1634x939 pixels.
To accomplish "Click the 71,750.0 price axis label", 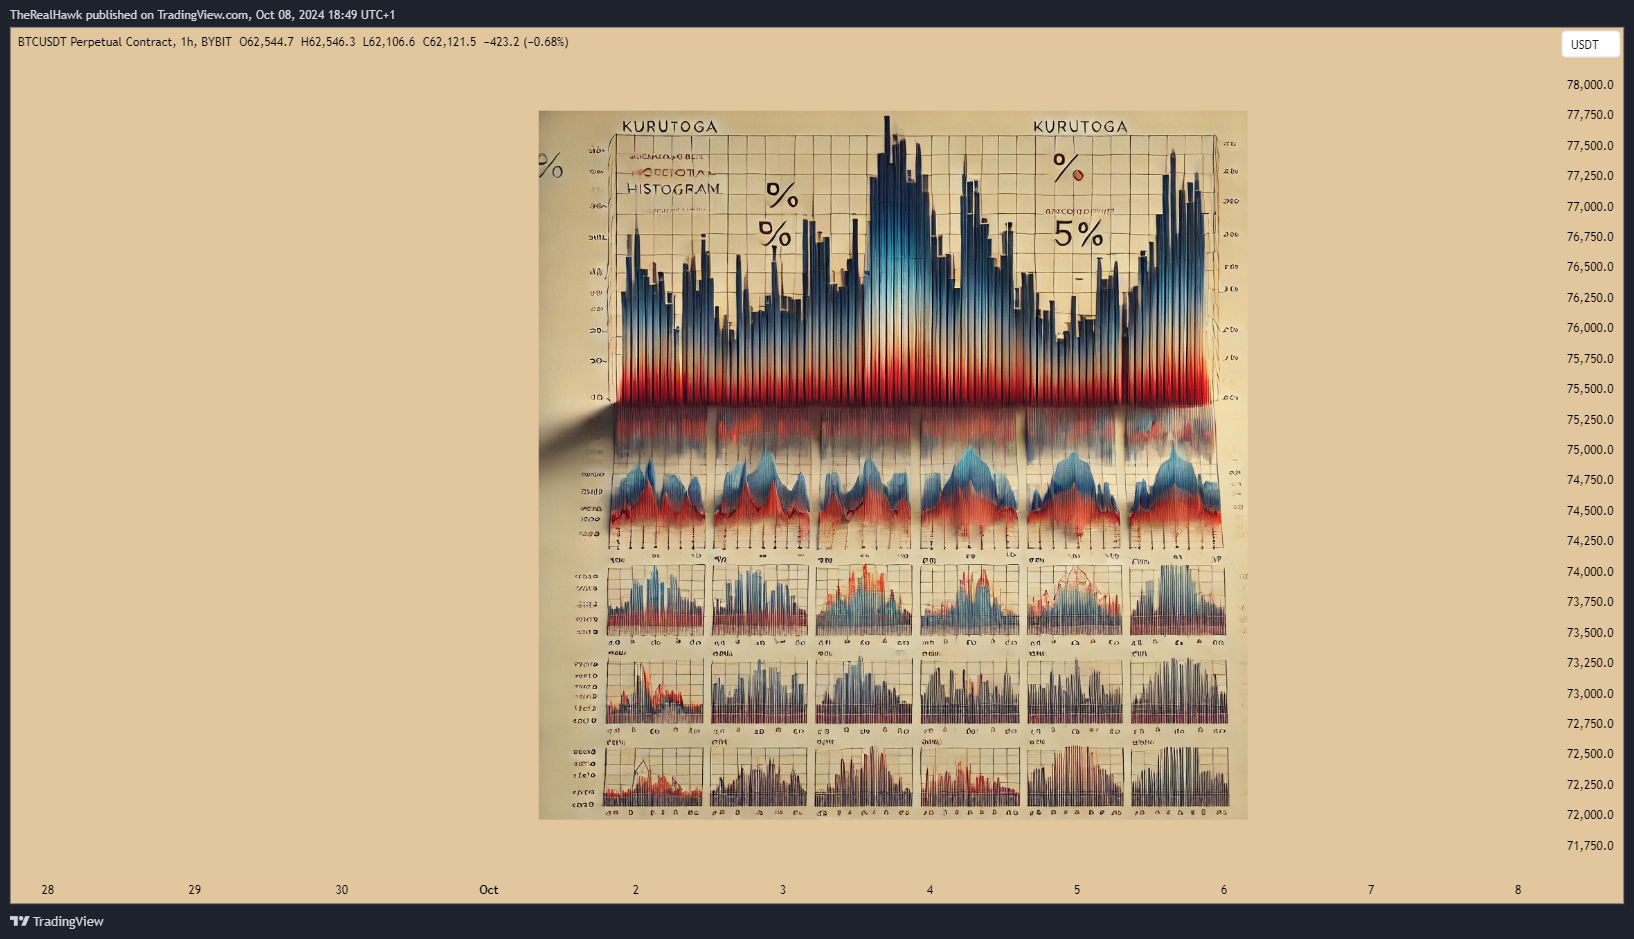I will click(1590, 846).
